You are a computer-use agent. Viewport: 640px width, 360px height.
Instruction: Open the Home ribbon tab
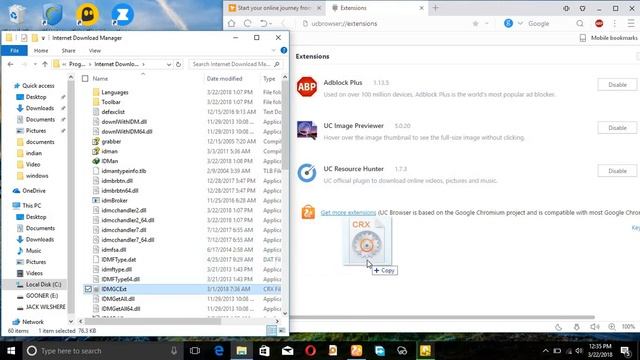pos(41,51)
